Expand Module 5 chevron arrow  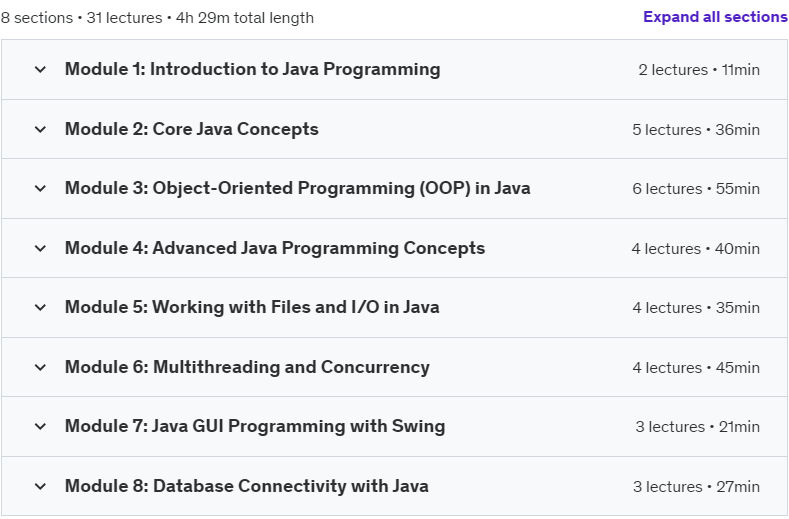pyautogui.click(x=40, y=307)
